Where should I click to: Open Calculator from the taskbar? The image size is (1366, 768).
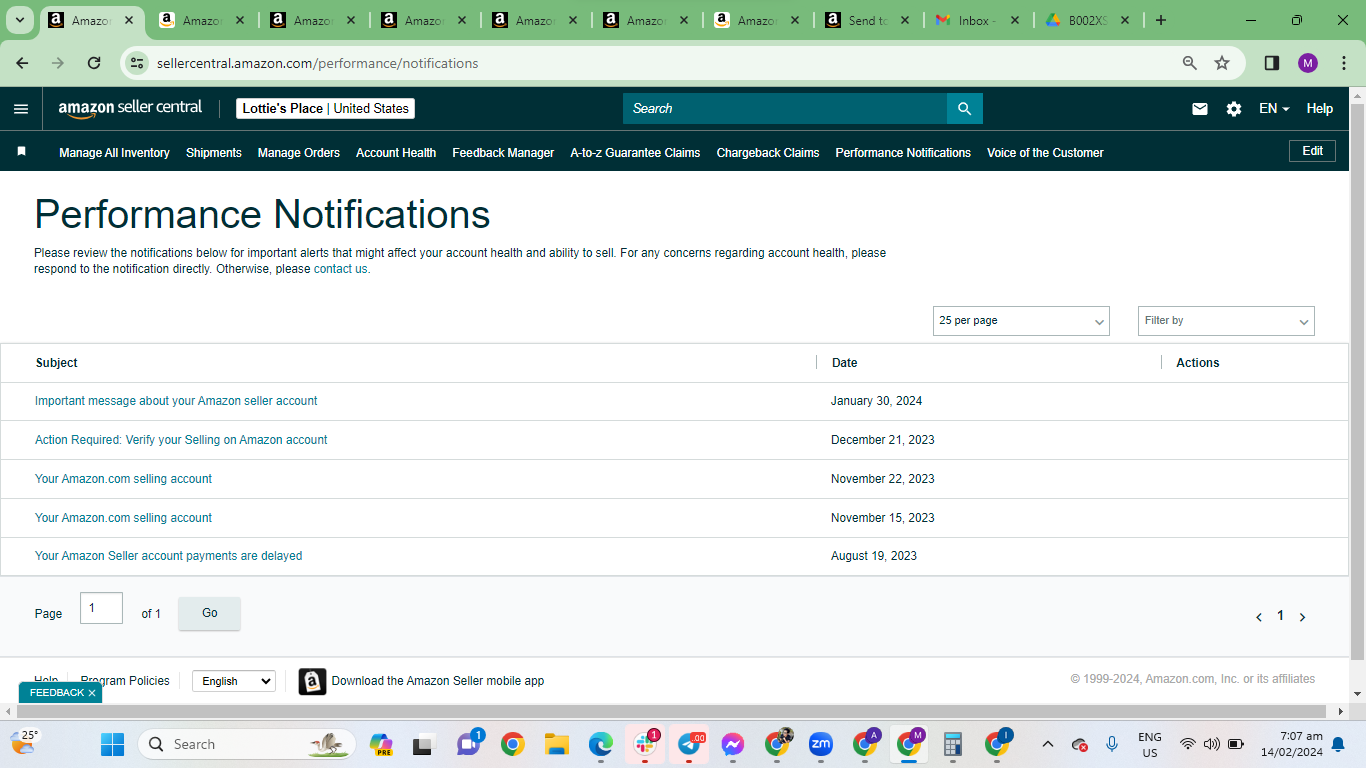coord(953,744)
